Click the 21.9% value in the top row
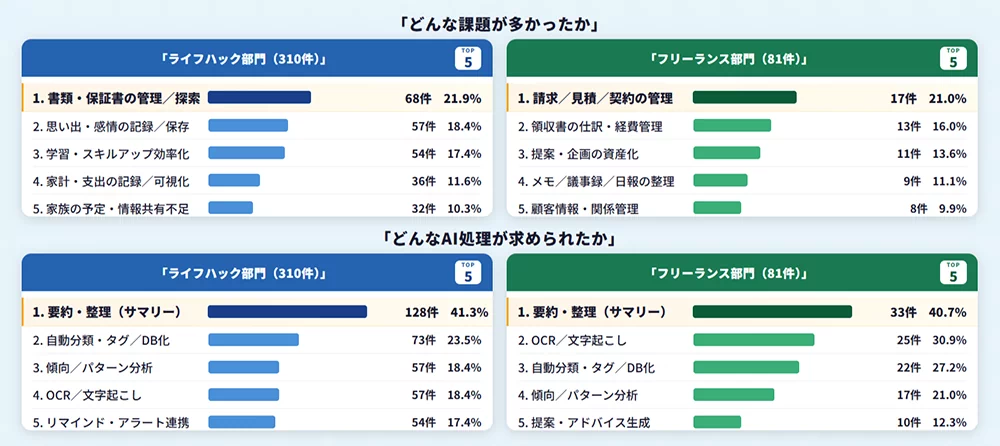 click(x=463, y=98)
